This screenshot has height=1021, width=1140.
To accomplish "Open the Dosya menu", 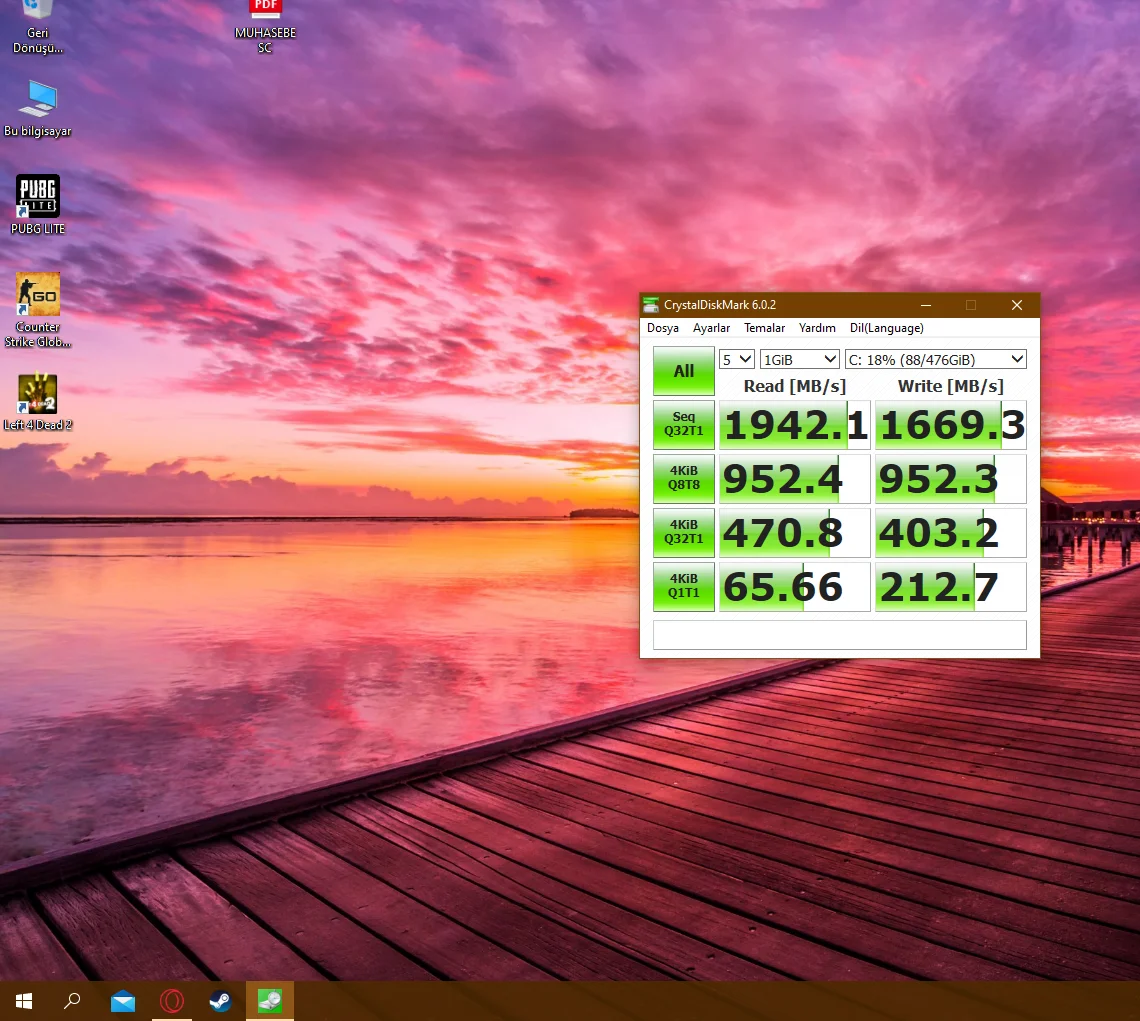I will [x=663, y=328].
